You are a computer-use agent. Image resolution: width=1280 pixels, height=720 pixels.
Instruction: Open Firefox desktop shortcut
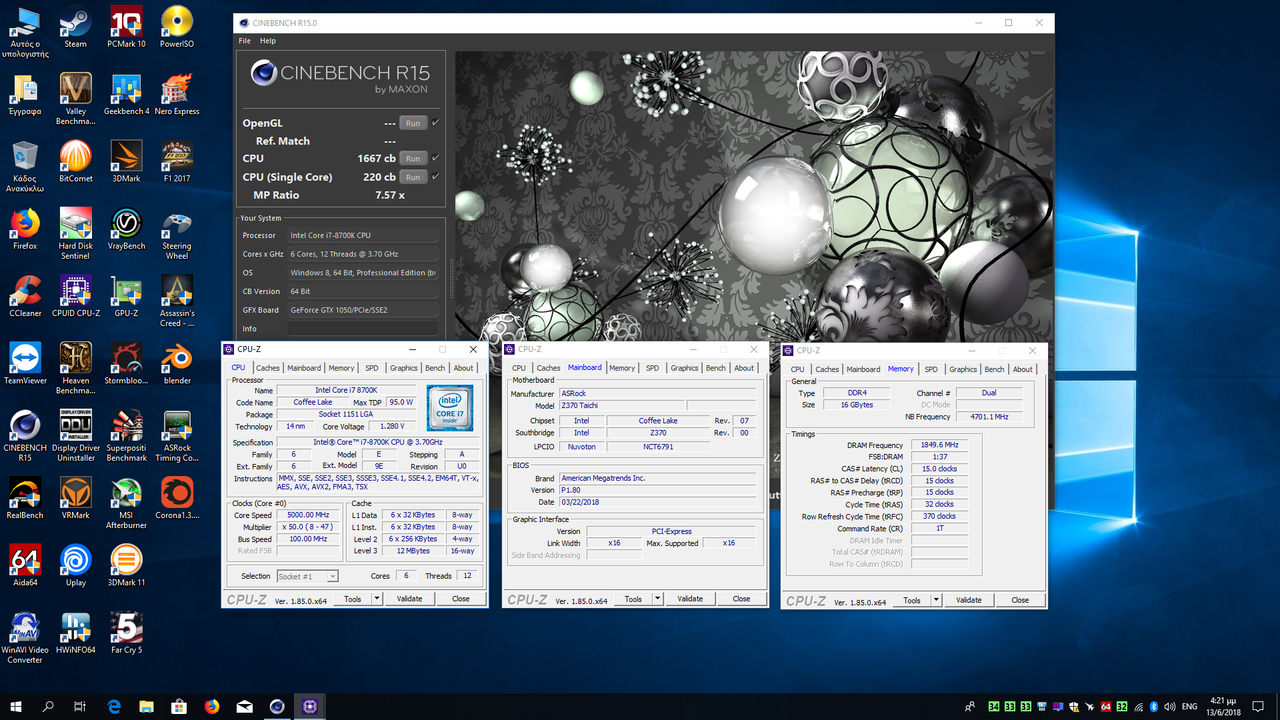pyautogui.click(x=25, y=228)
